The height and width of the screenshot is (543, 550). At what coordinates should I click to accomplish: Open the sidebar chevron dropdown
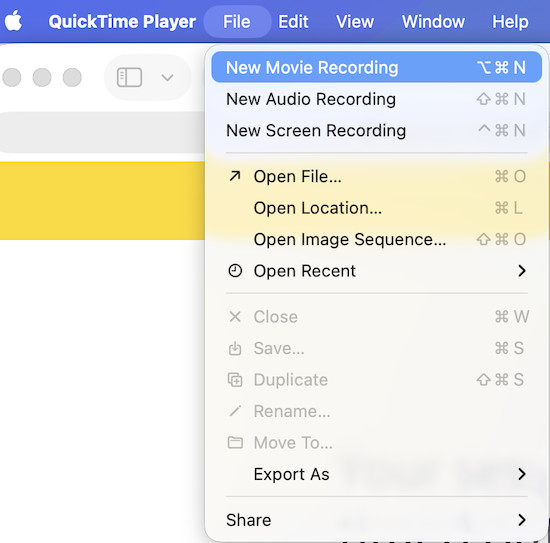point(167,77)
